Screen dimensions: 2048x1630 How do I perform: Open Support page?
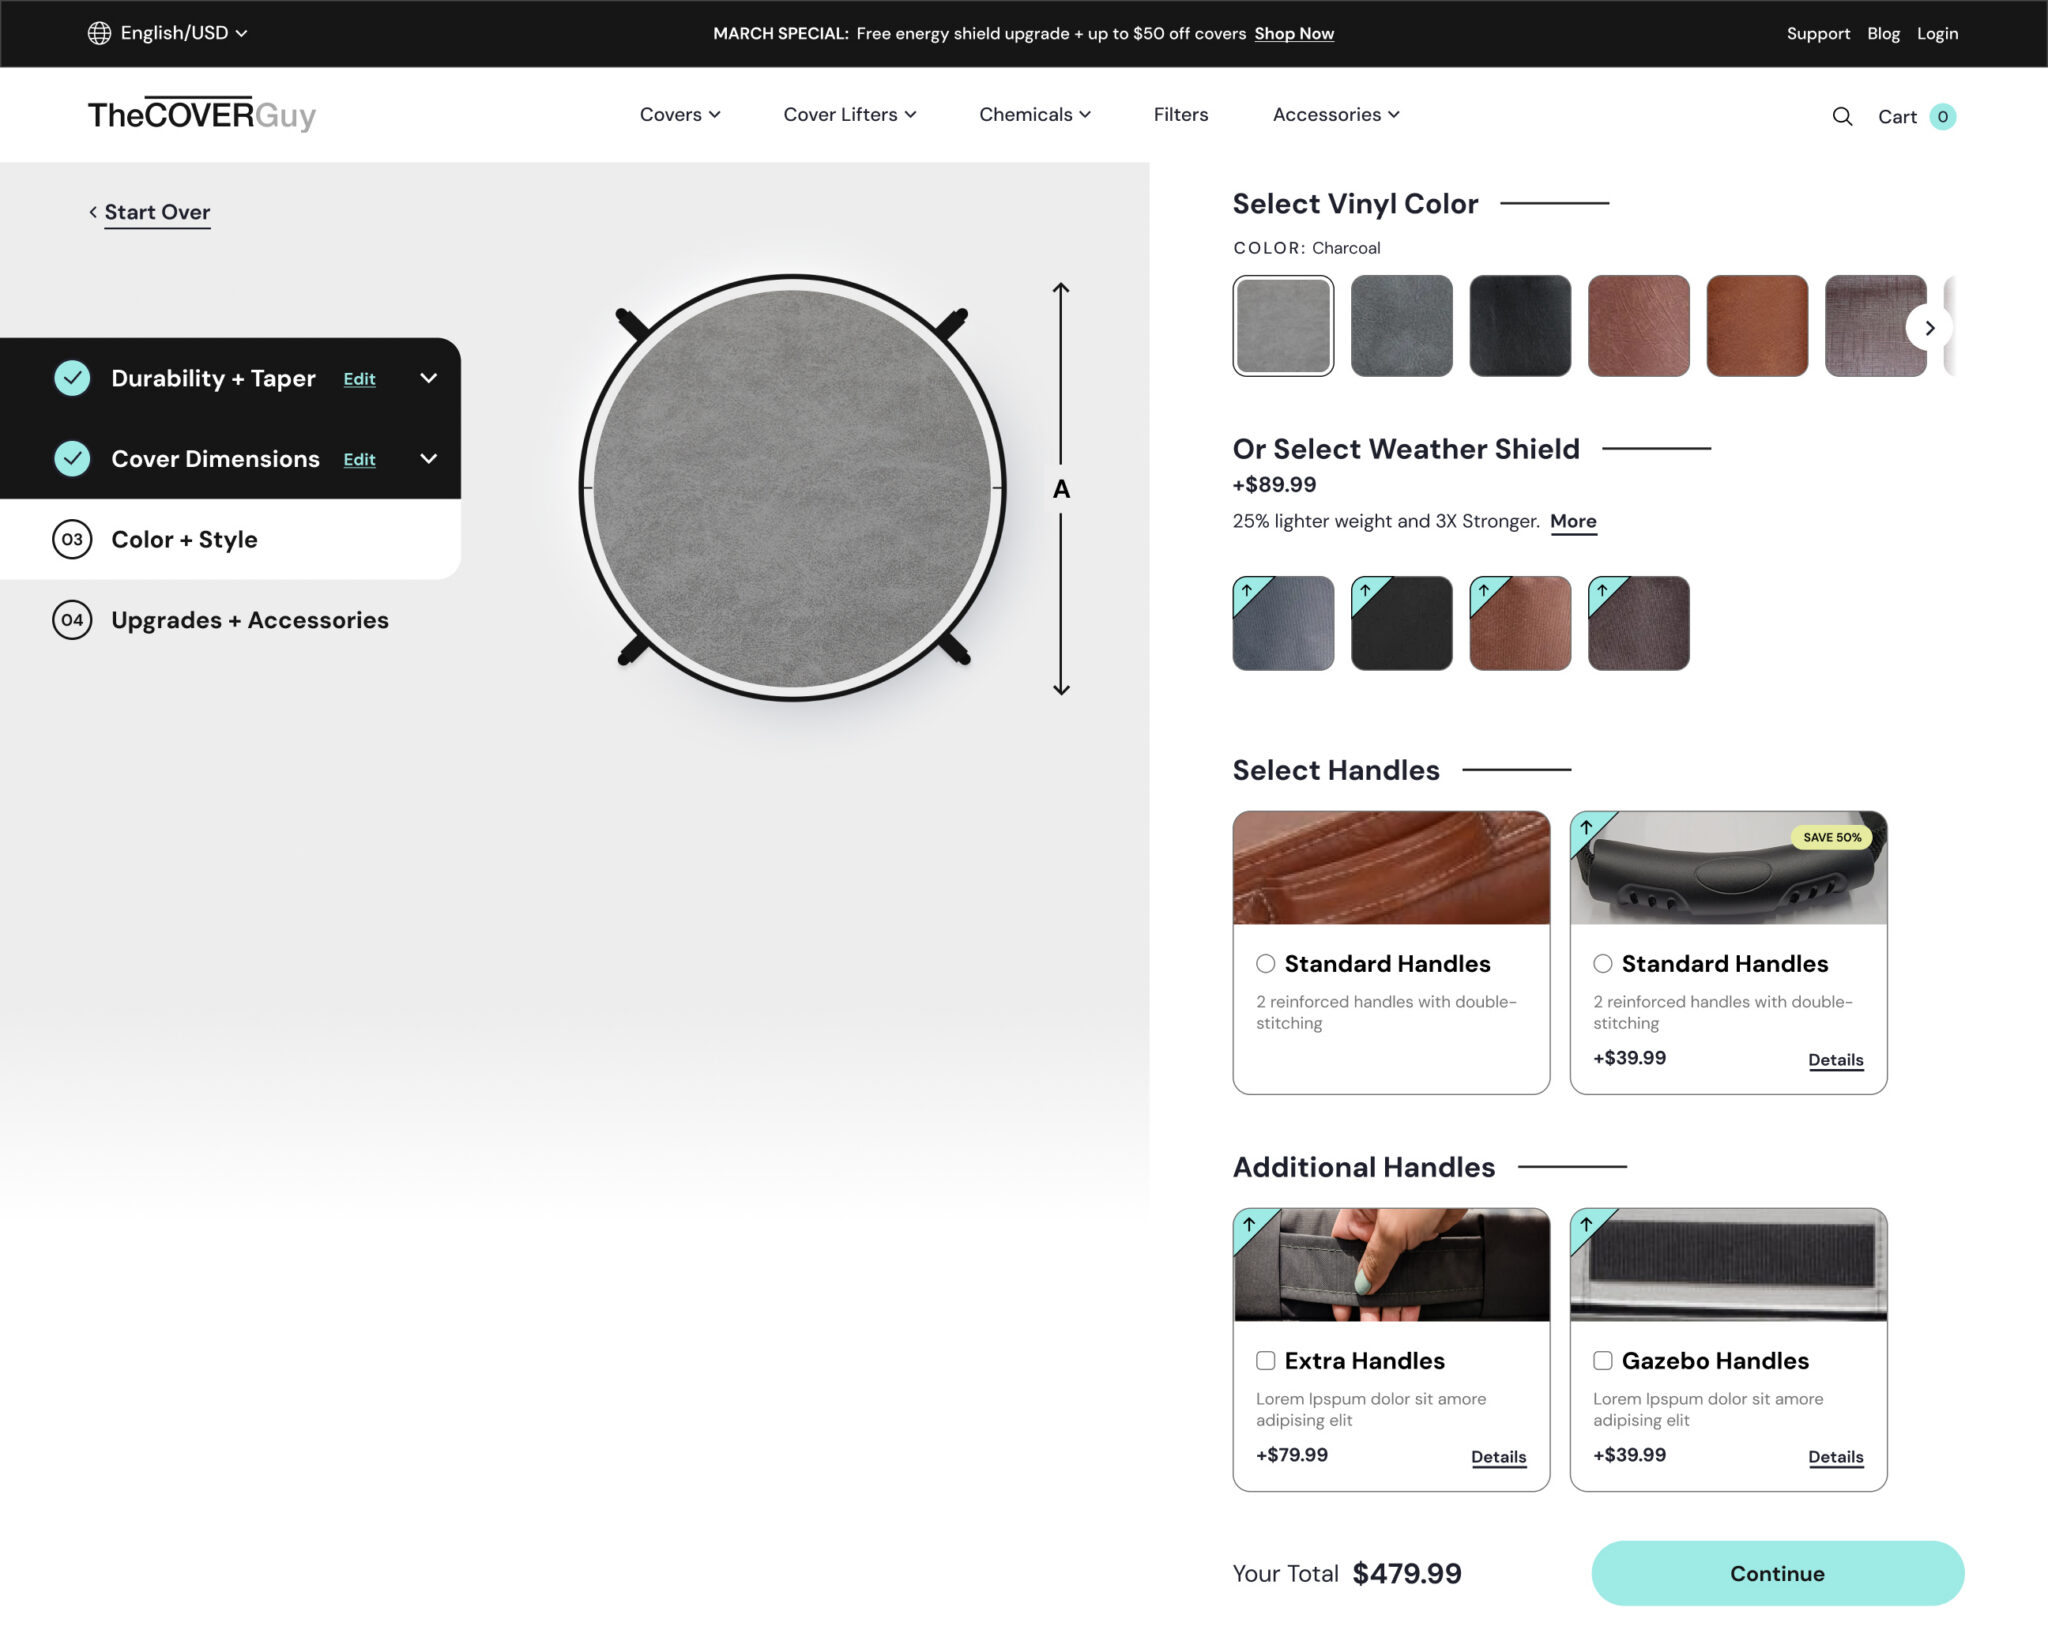[1818, 33]
